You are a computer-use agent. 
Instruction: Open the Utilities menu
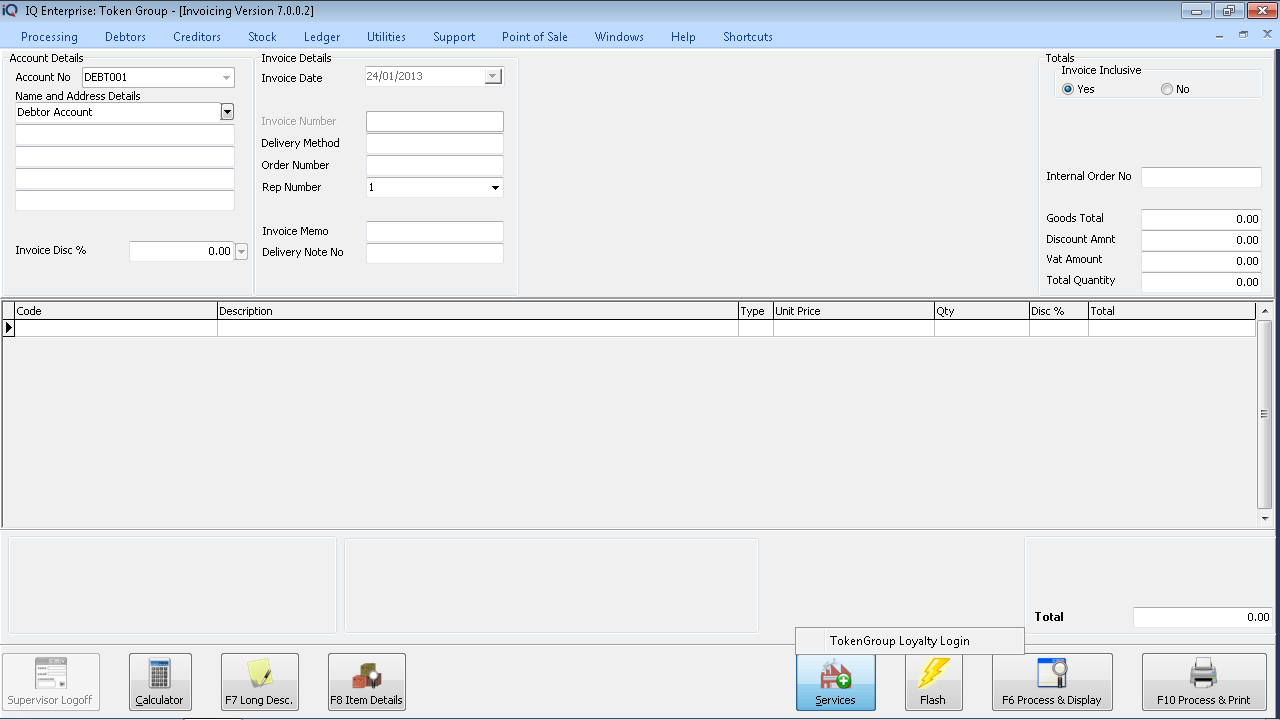pos(386,37)
